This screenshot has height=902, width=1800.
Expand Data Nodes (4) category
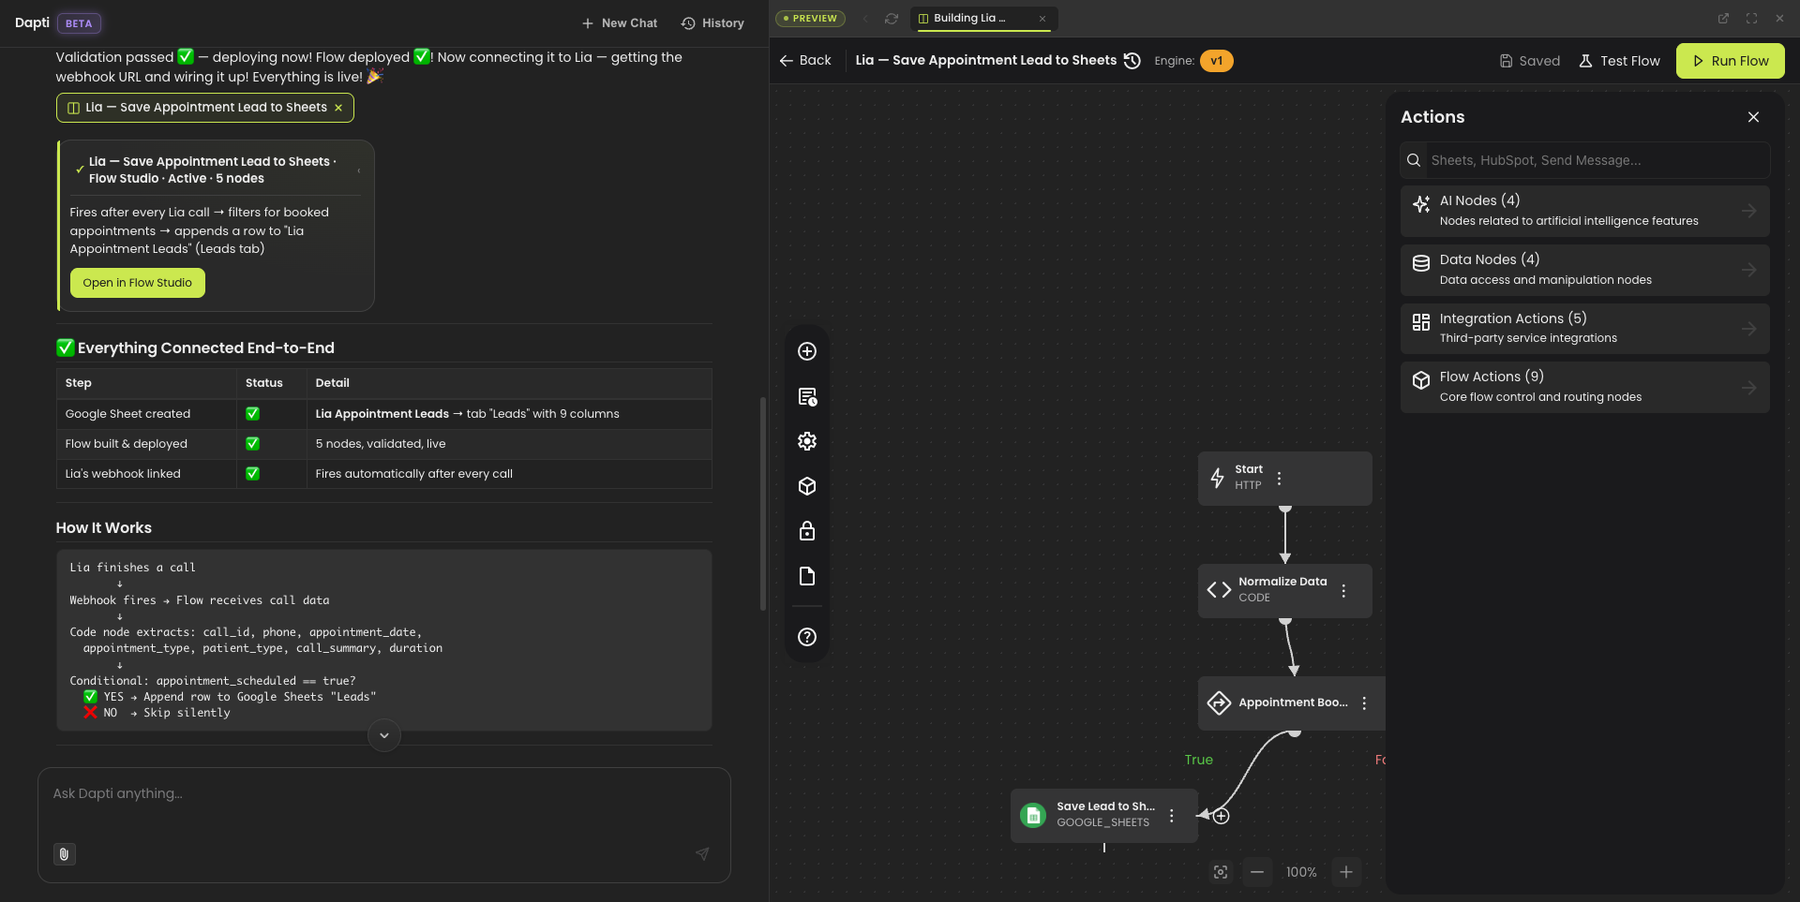tap(1585, 270)
